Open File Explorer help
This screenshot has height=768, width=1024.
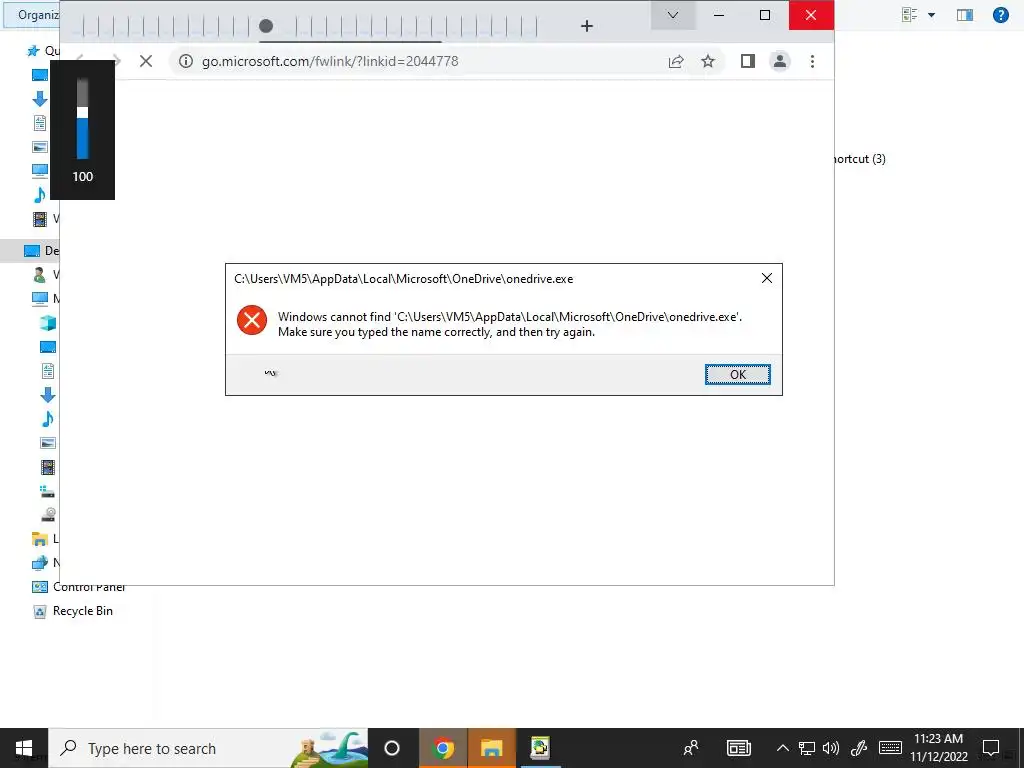(1000, 14)
